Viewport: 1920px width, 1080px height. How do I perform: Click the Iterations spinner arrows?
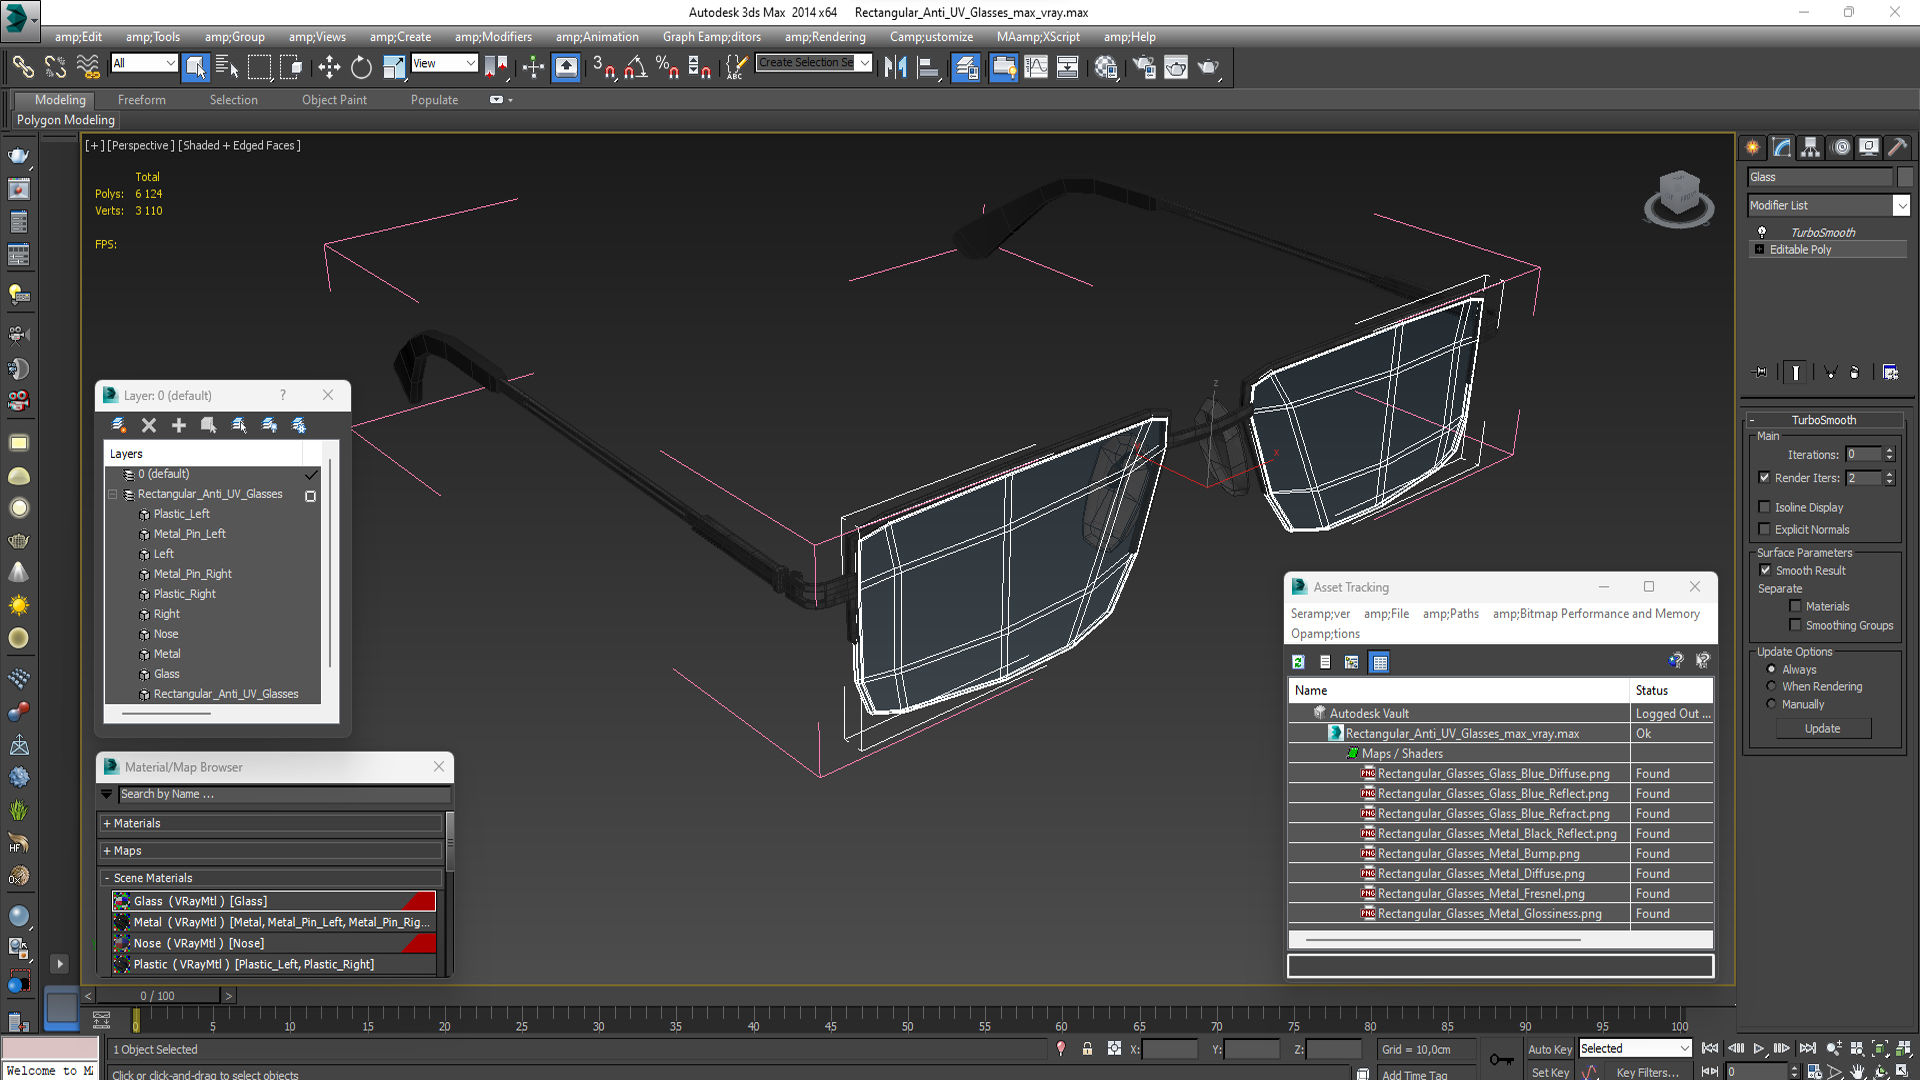pos(1889,454)
